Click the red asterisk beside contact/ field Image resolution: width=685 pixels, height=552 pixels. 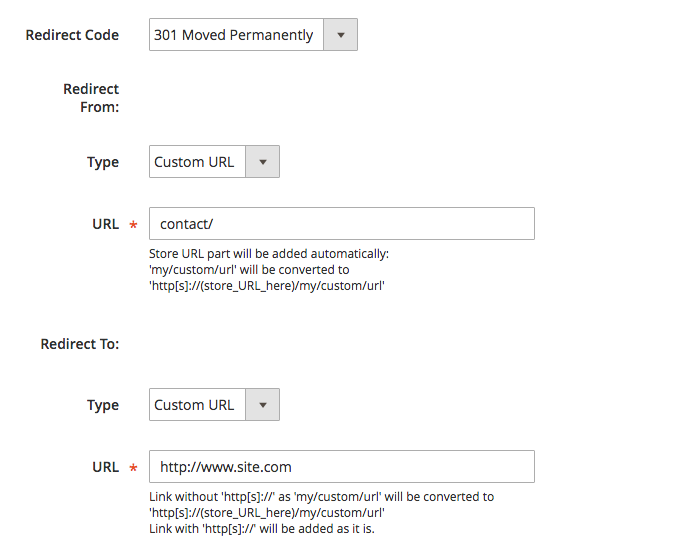[x=133, y=226]
